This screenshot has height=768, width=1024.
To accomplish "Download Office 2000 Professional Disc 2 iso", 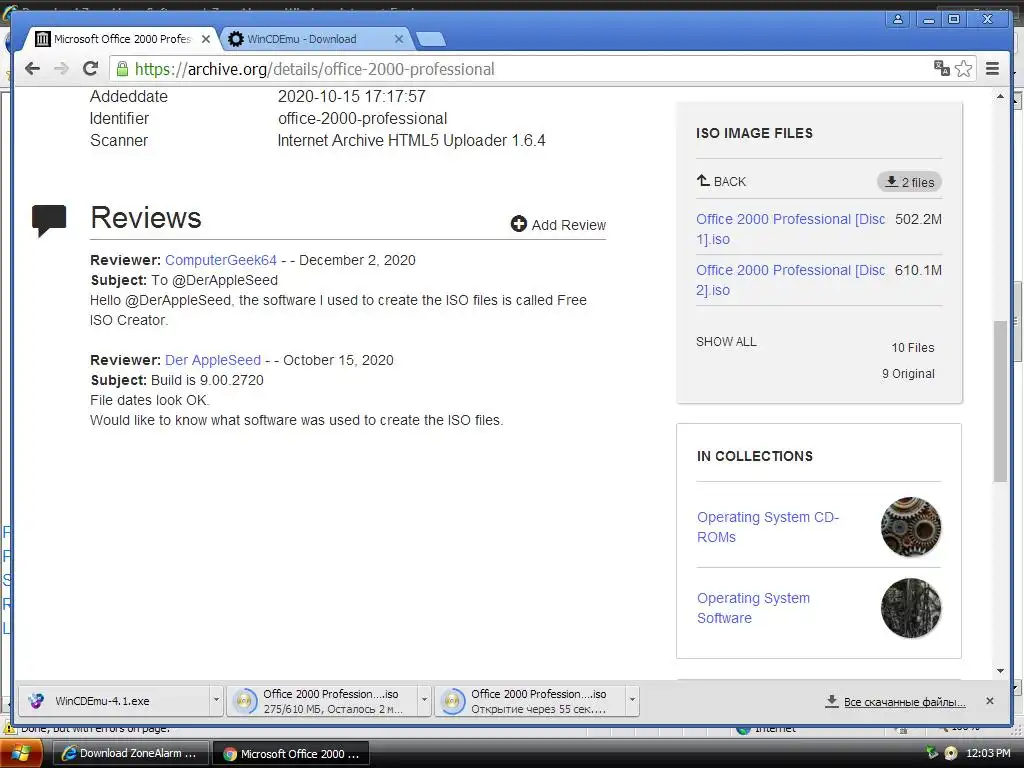I will pos(790,280).
